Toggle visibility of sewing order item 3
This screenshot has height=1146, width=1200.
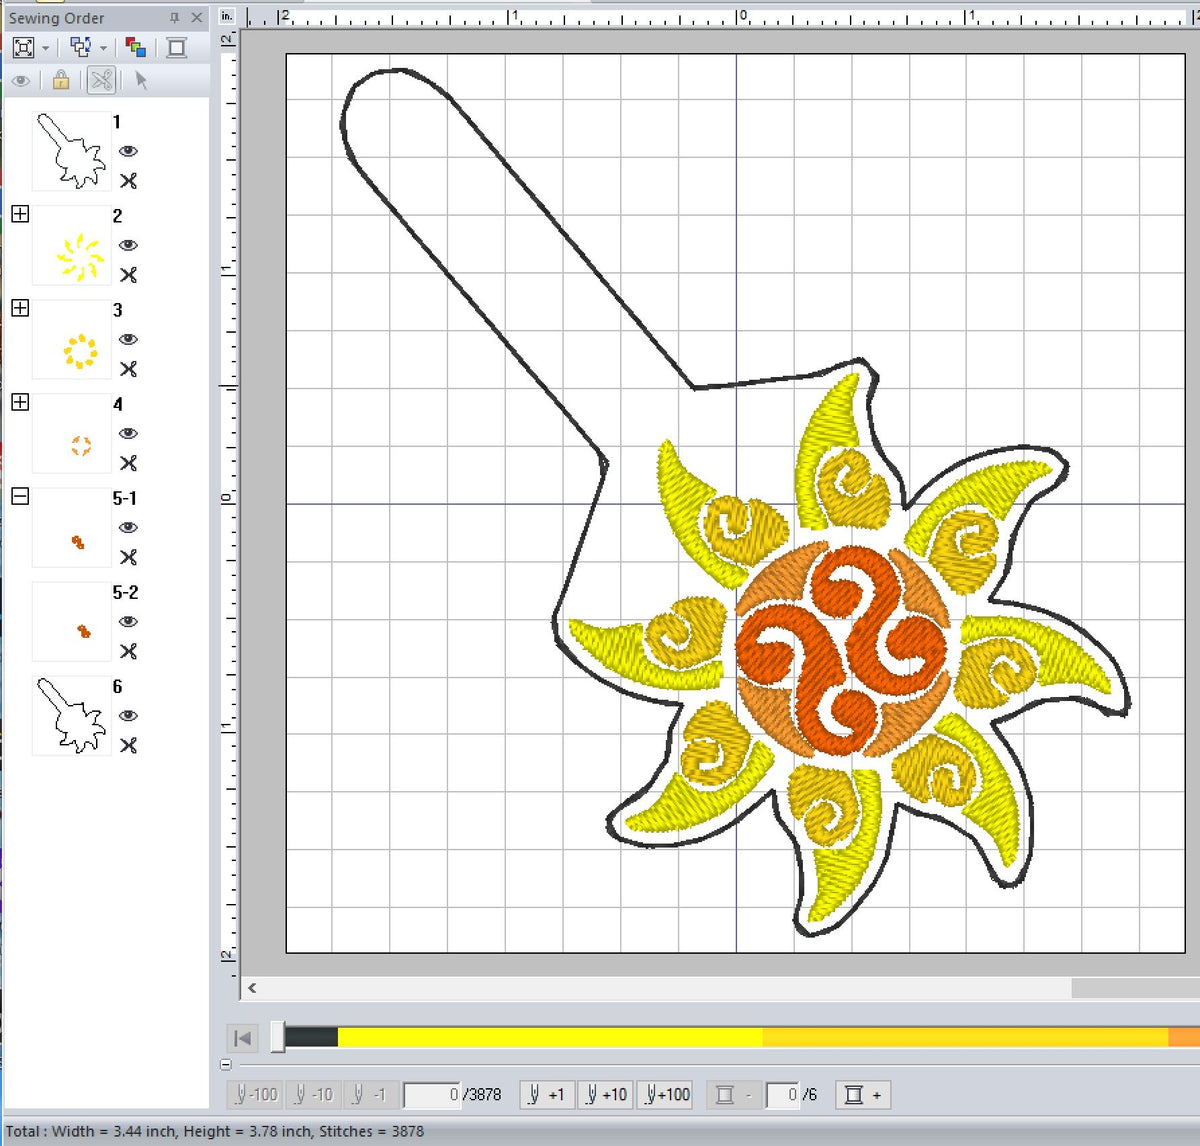pyautogui.click(x=129, y=340)
